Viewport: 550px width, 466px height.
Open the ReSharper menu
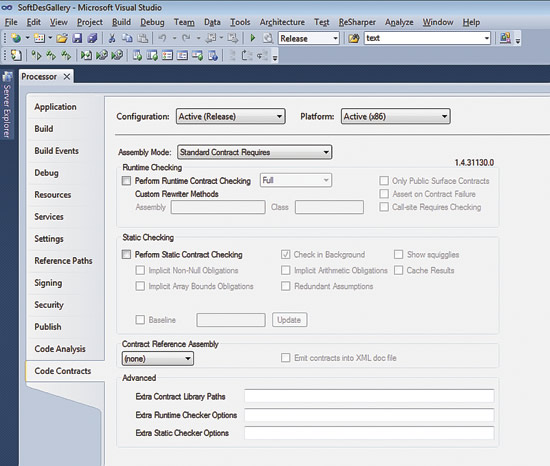[x=357, y=22]
